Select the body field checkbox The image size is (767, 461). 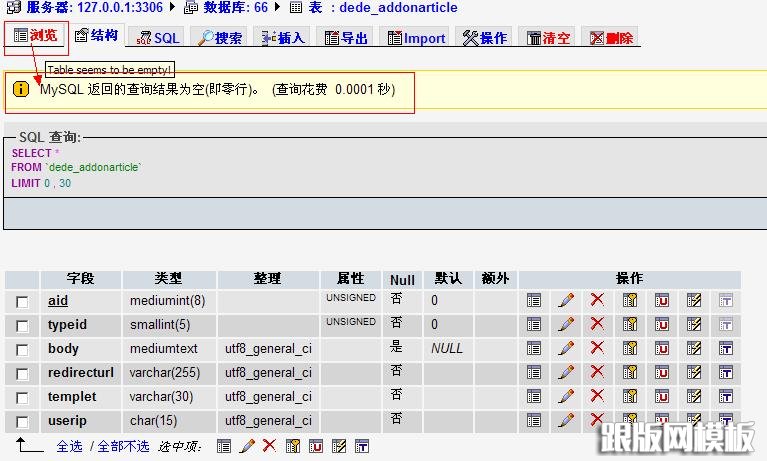click(x=22, y=350)
